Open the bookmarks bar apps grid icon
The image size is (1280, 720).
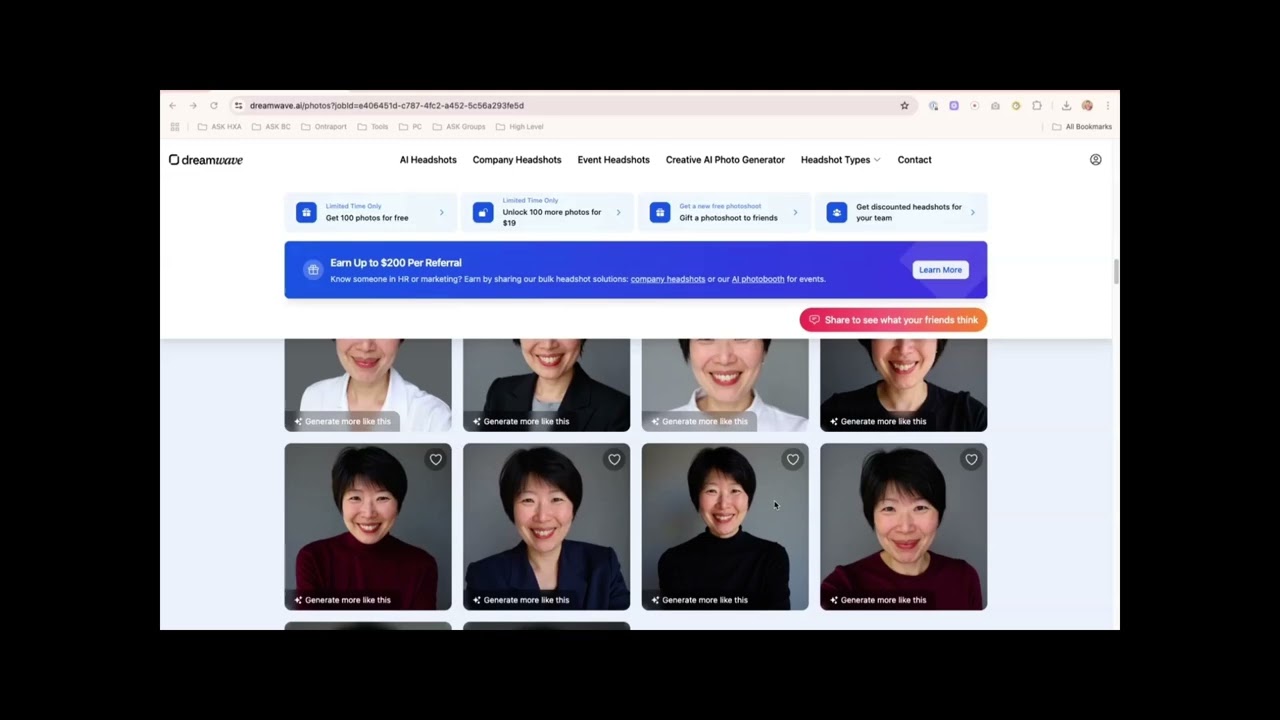(x=175, y=127)
